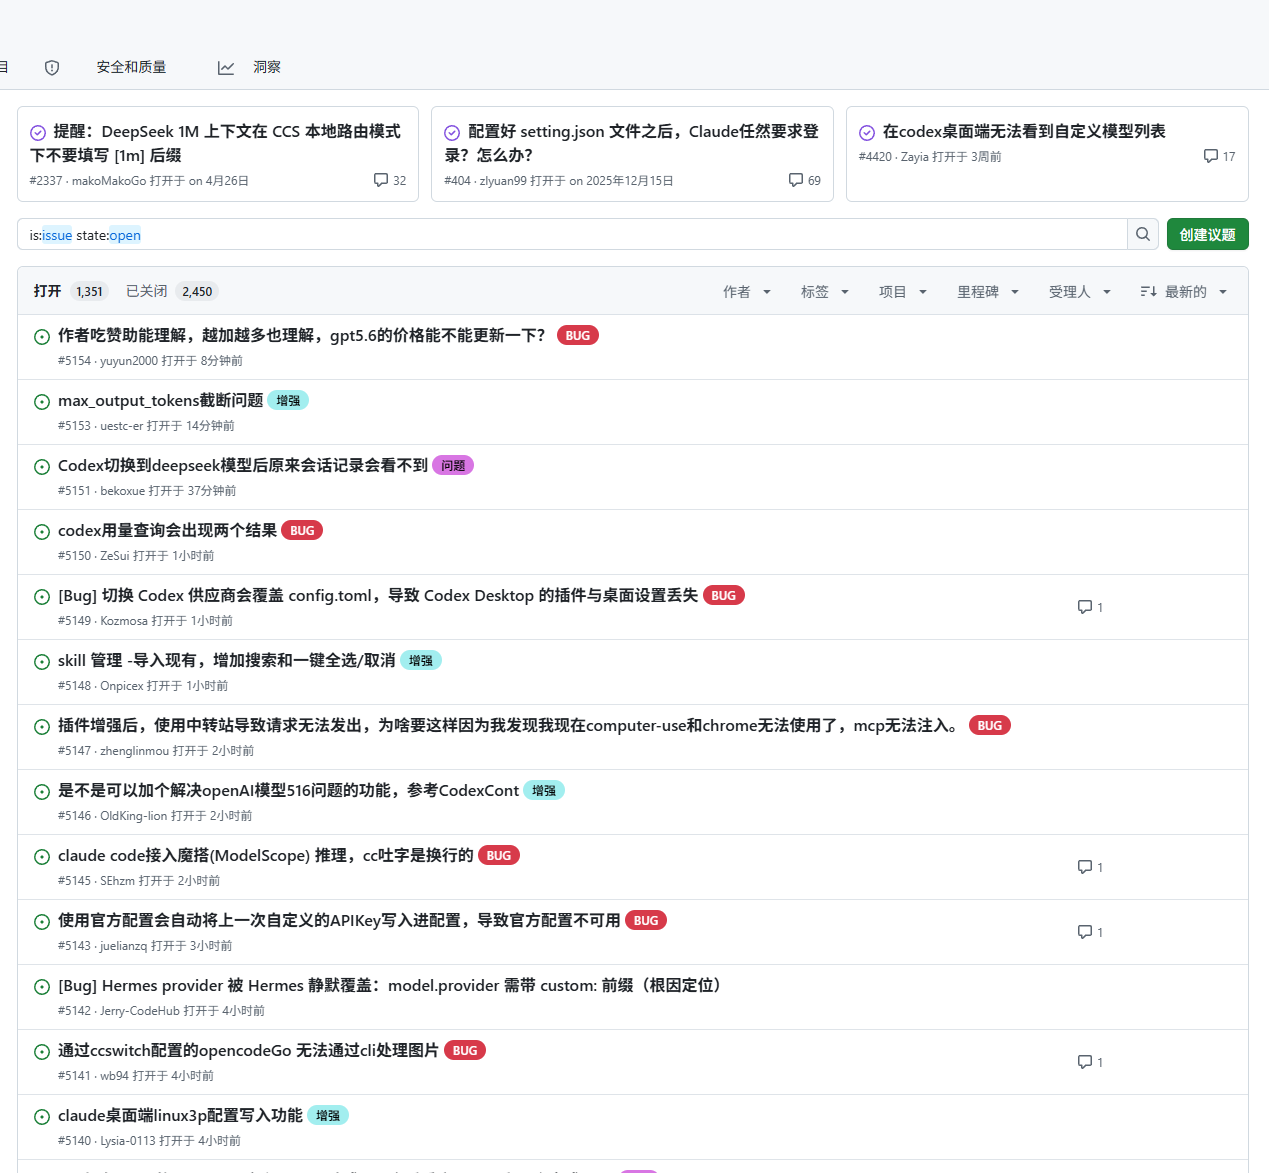Screen dimensions: 1269x1173
Task: Click the 问题 label on issue #5151
Action: 453,465
